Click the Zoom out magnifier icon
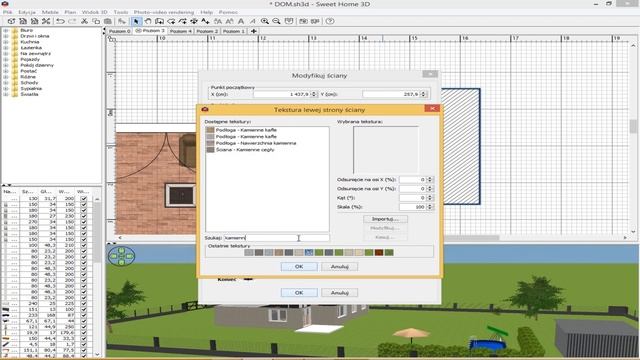The image size is (640, 360). tap(276, 21)
